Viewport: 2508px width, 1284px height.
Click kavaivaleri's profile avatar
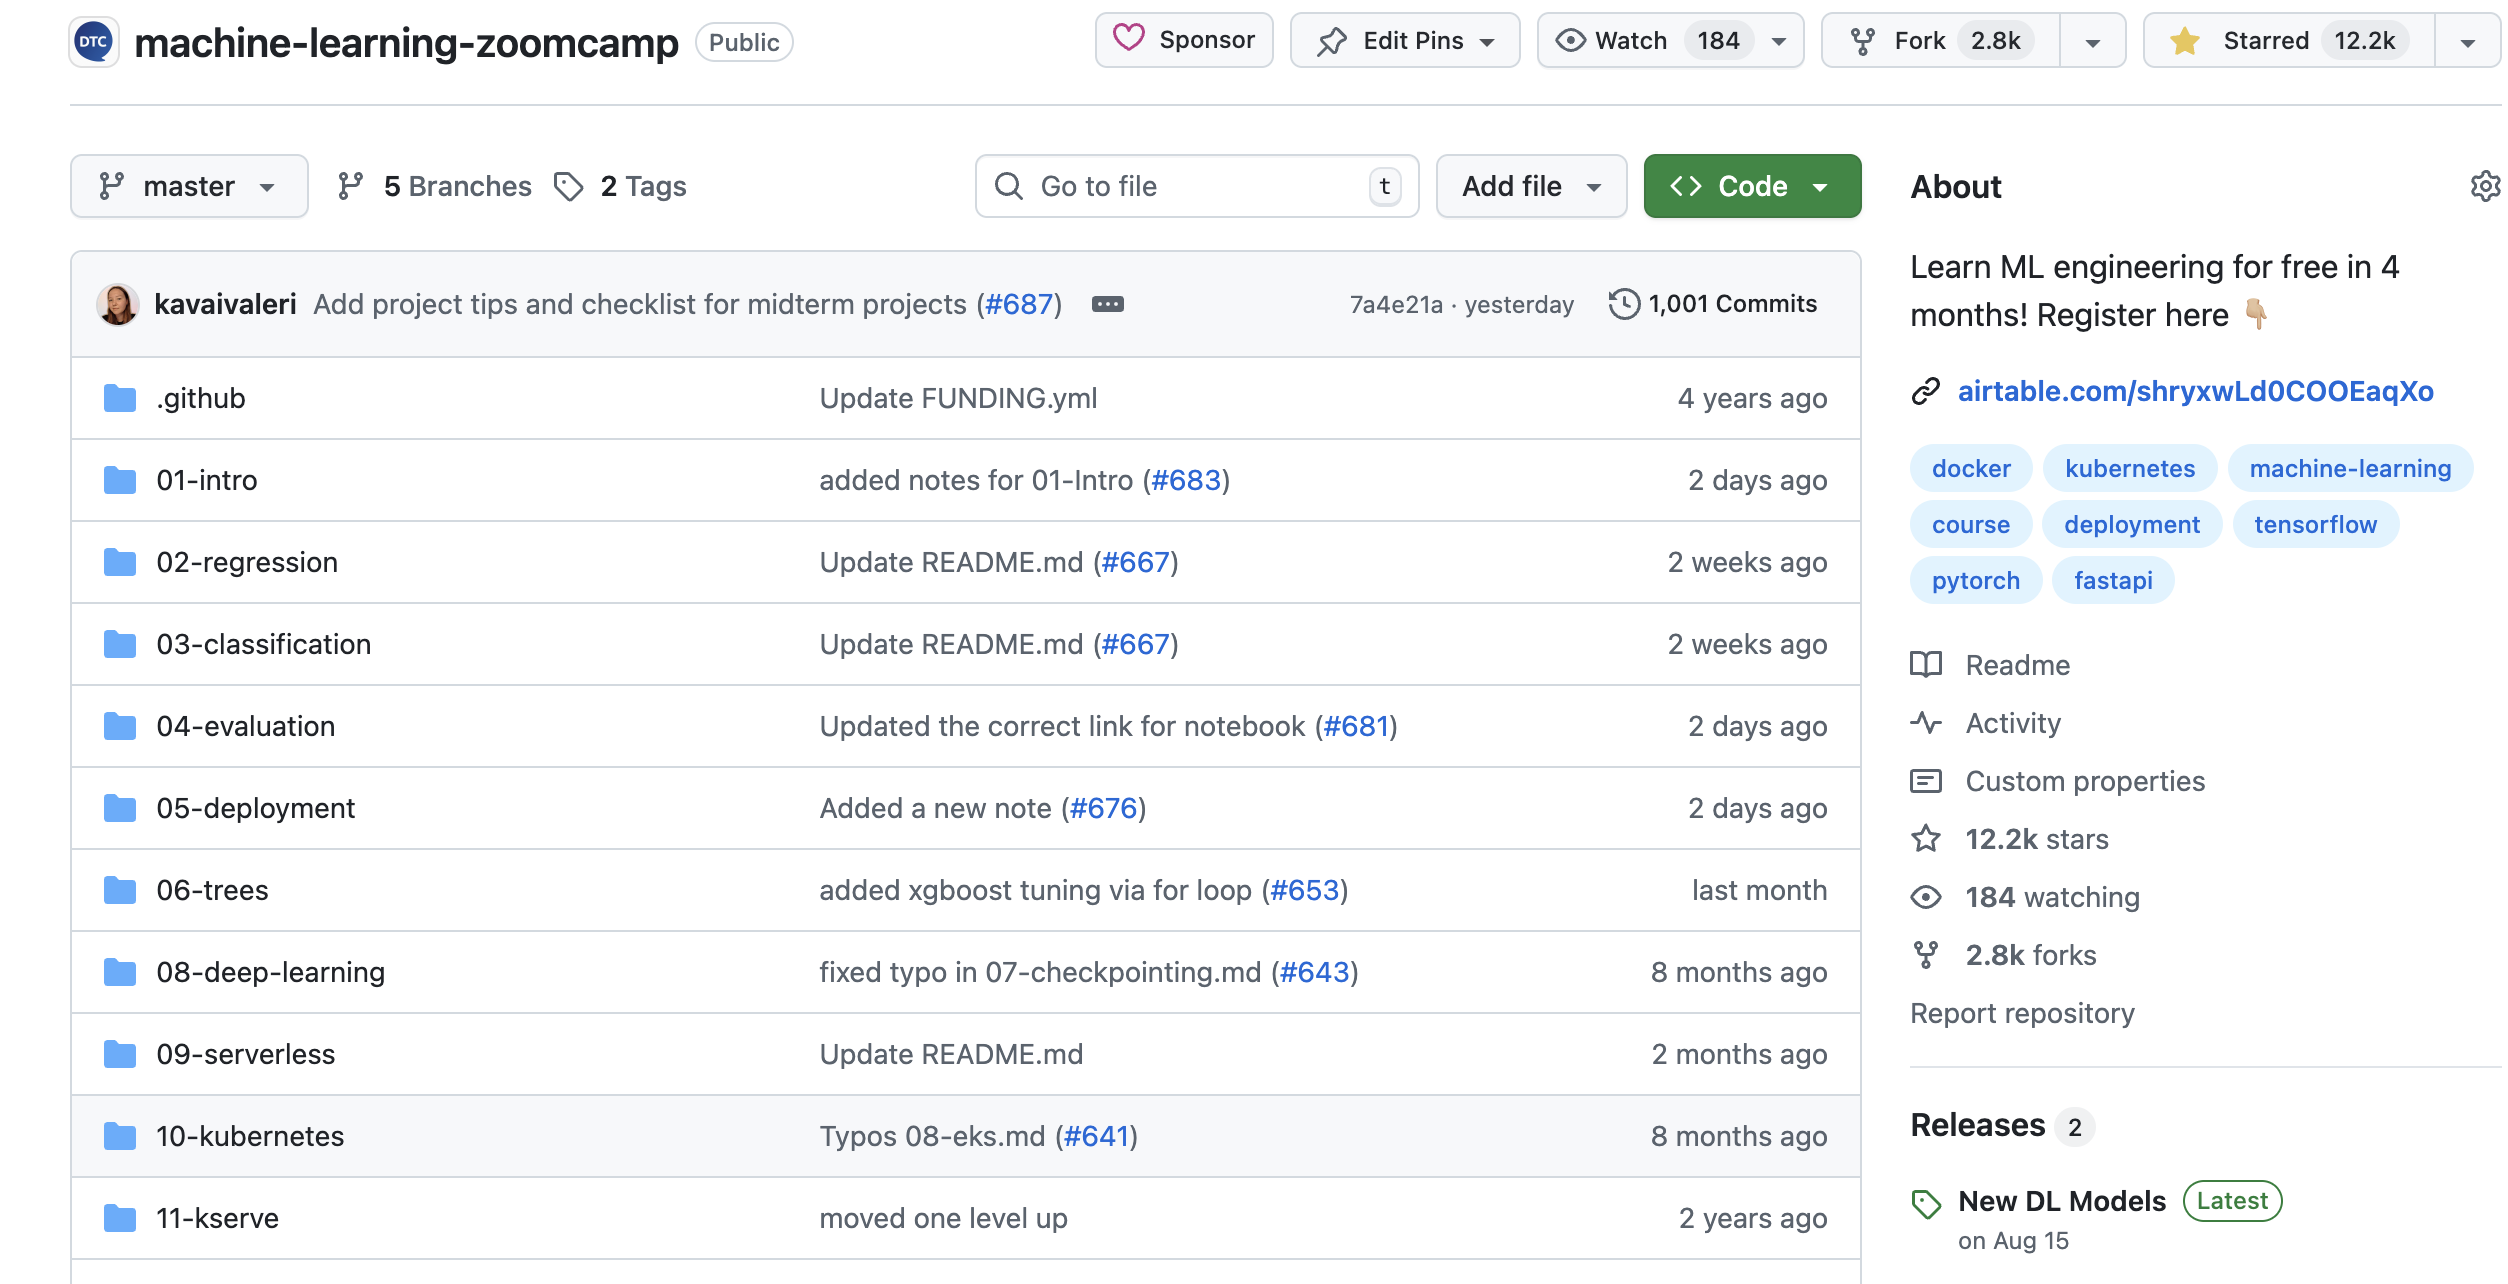tap(118, 304)
